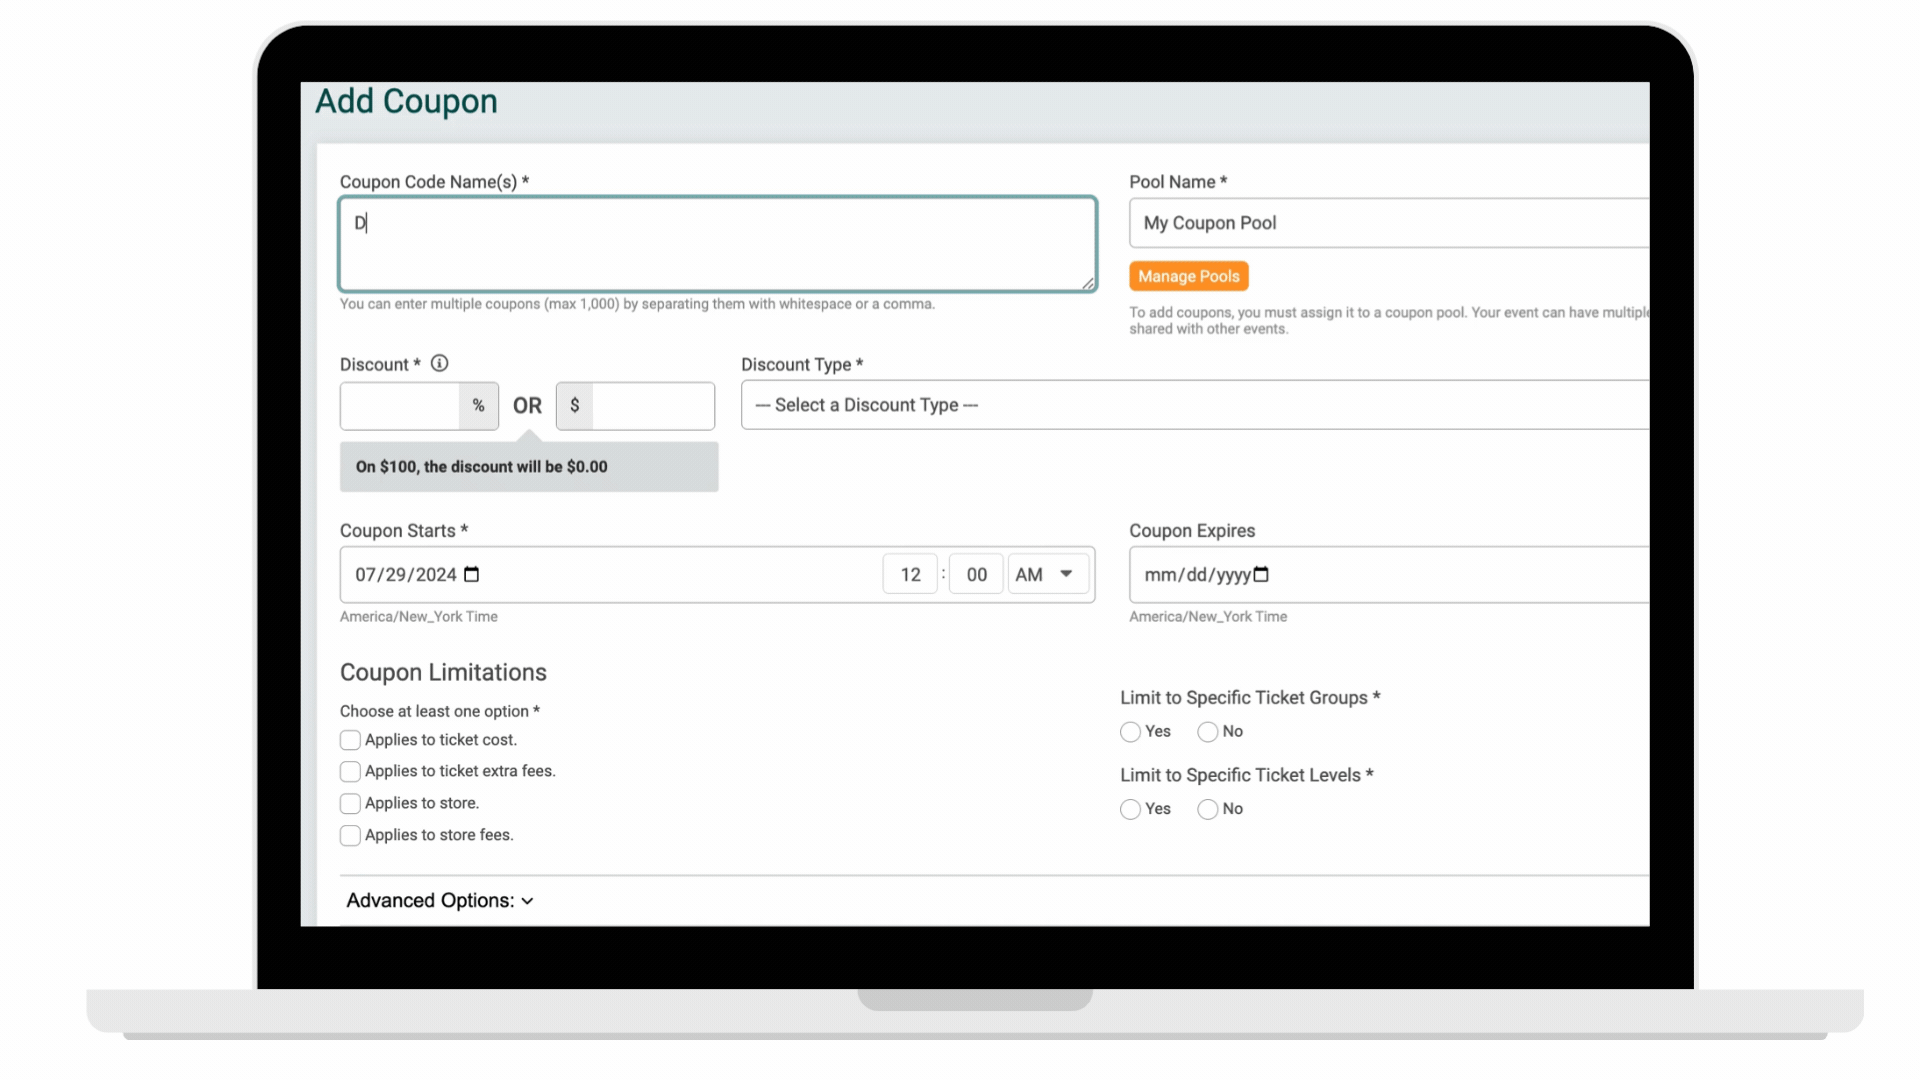Viewport: 1920px width, 1080px height.
Task: Click the Manage Pools button
Action: click(1188, 276)
